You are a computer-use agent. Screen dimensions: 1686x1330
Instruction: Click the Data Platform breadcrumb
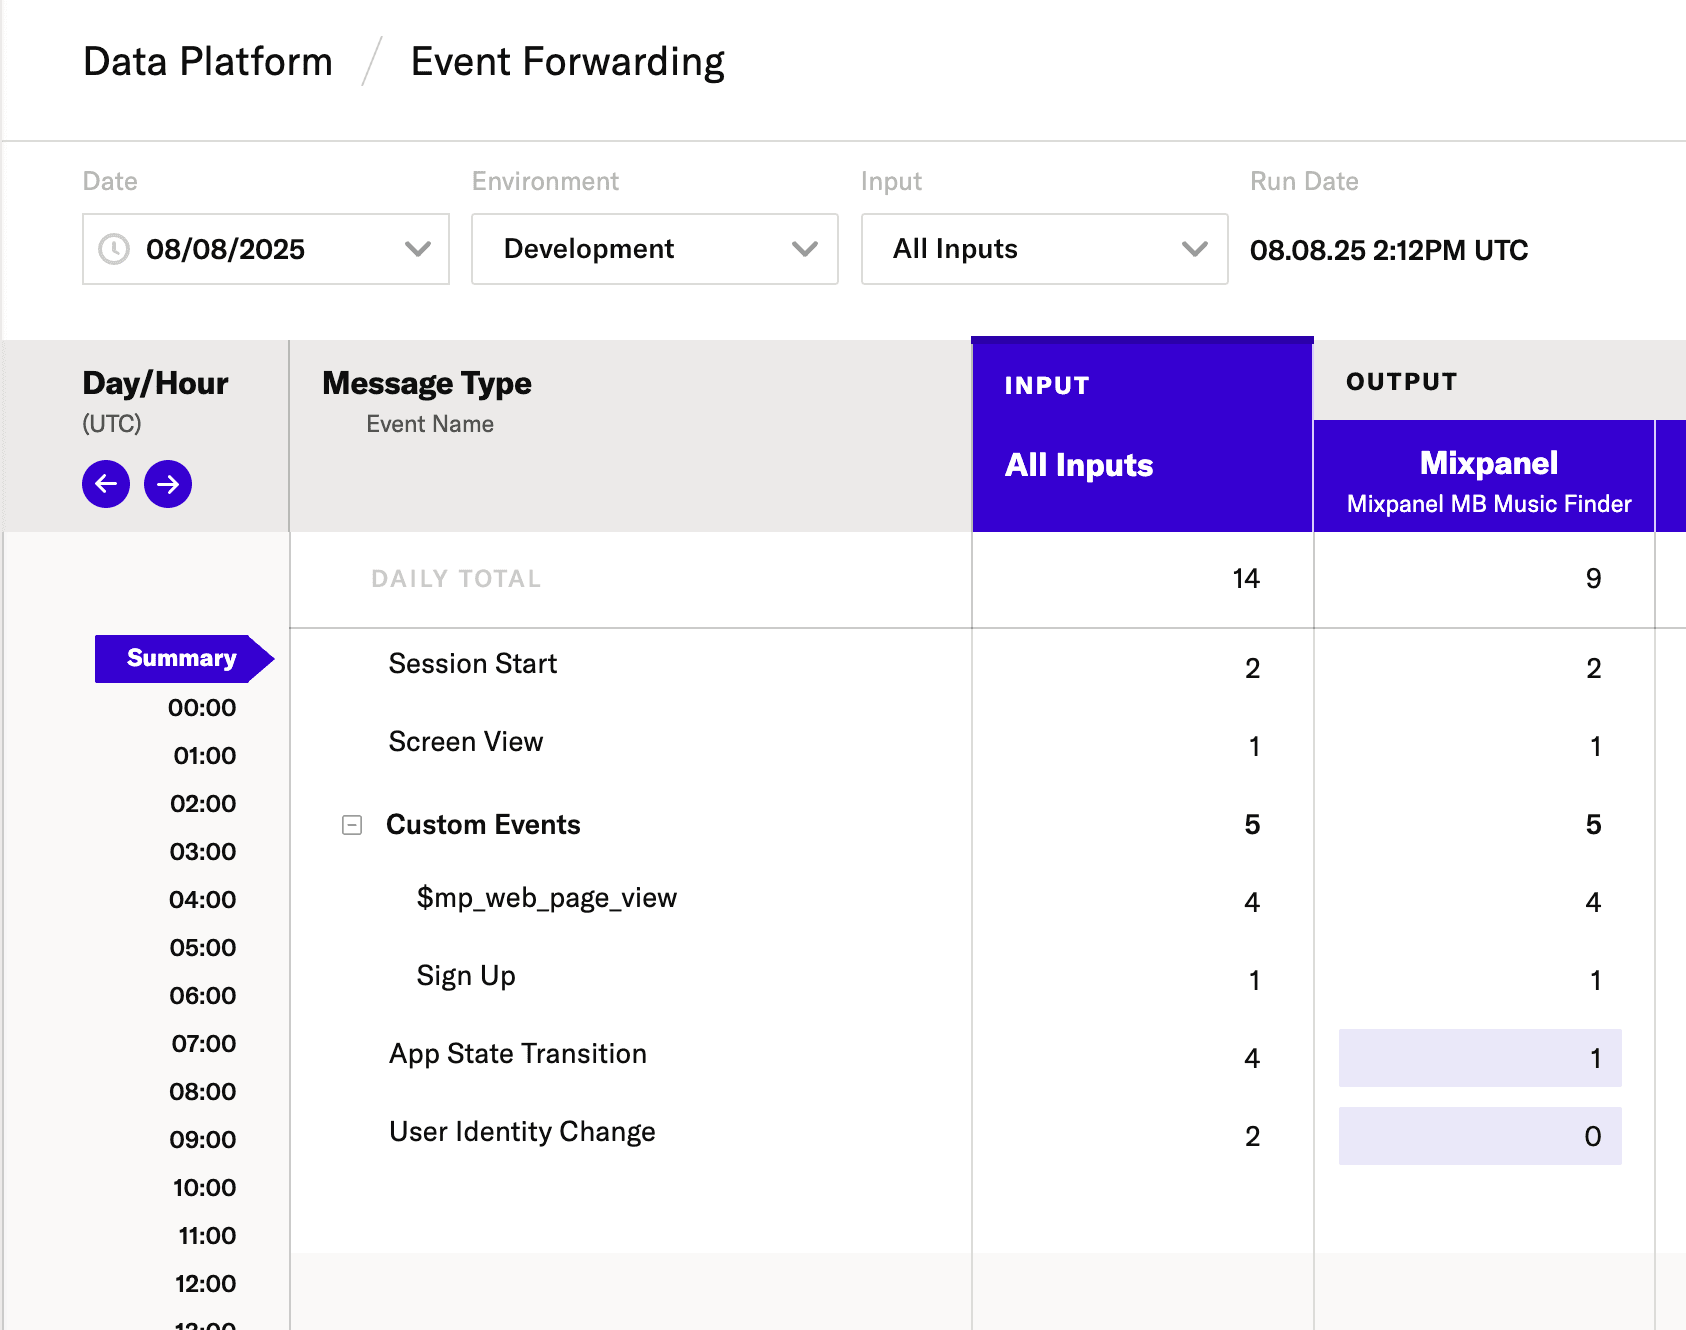(207, 61)
